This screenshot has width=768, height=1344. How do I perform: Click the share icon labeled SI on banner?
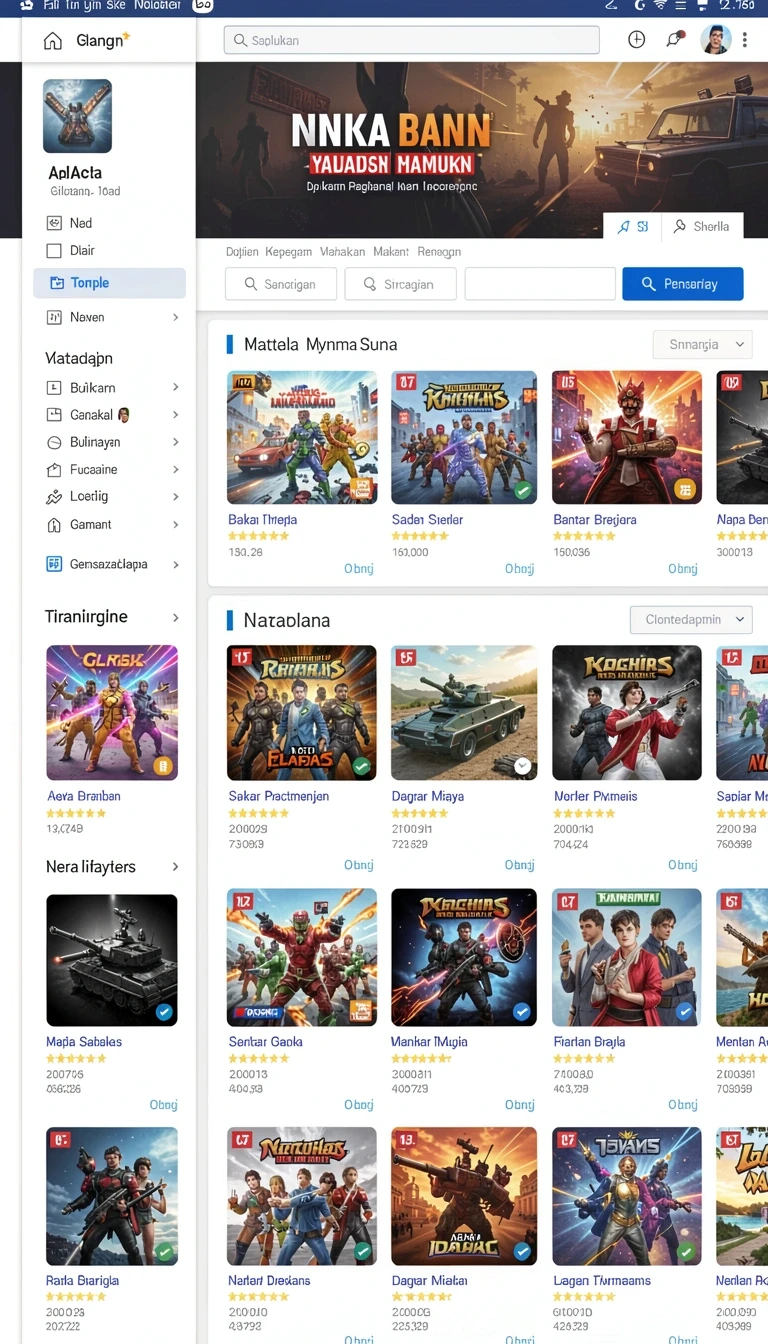[x=624, y=227]
